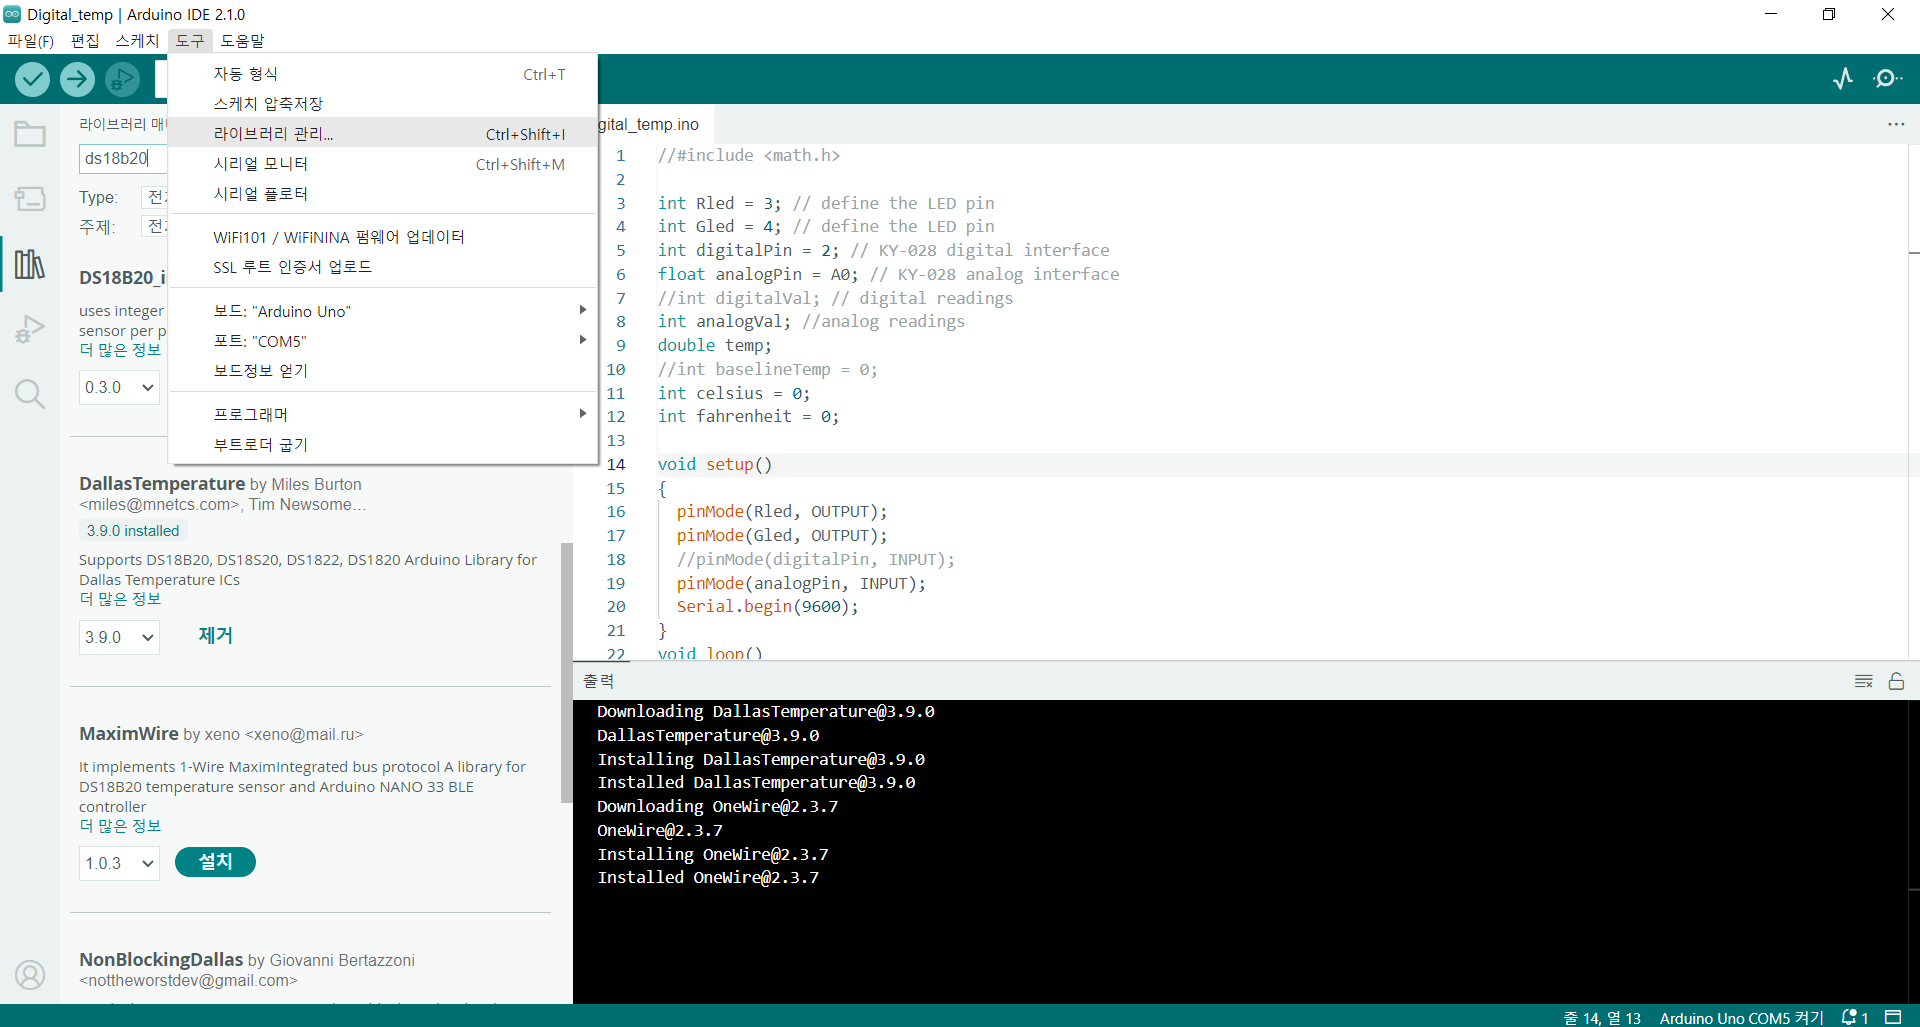Open the 1.0.3 version dropdown for MaximWire

(x=119, y=863)
